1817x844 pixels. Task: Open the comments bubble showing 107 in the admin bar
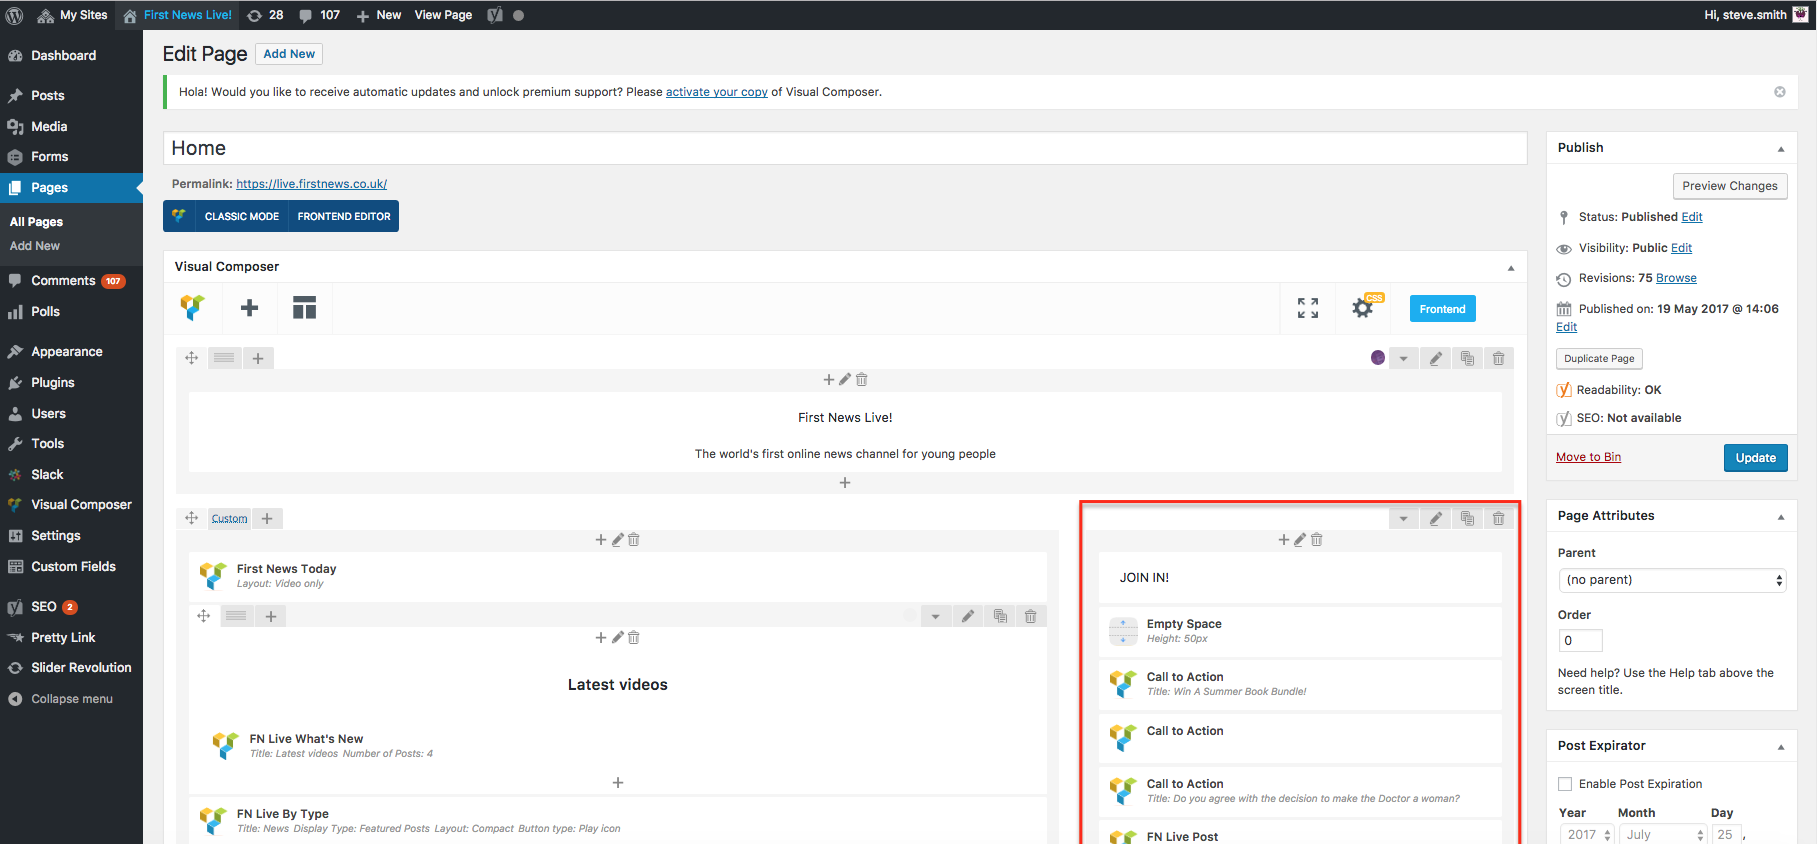click(320, 15)
